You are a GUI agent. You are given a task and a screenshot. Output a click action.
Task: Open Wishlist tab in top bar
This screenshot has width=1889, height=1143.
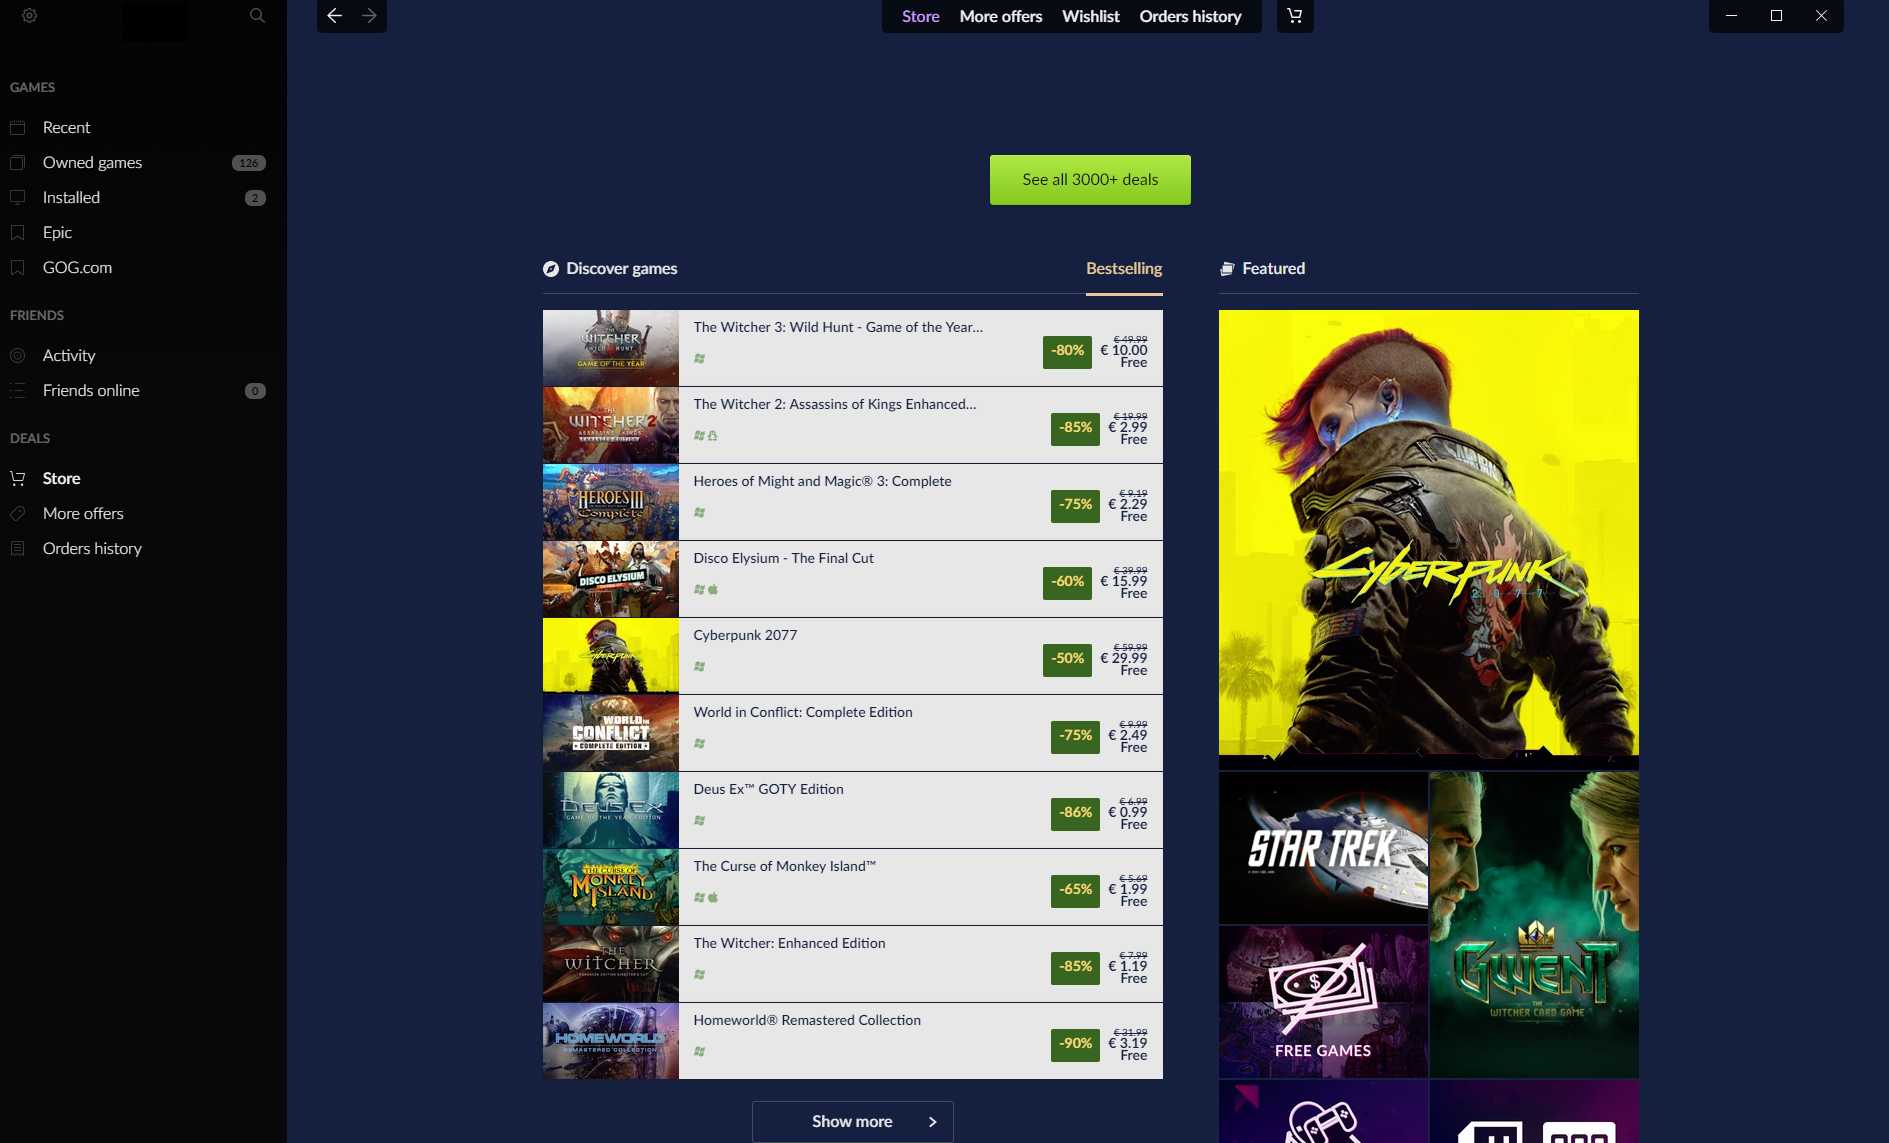tap(1090, 16)
